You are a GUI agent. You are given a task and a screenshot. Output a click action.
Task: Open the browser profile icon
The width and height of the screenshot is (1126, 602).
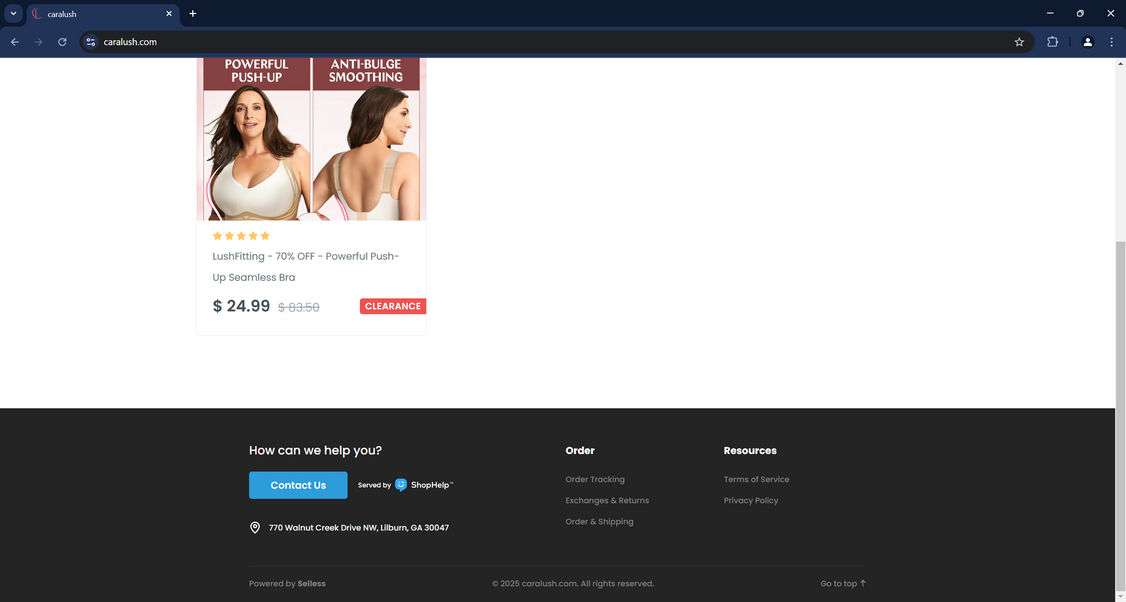[1087, 42]
